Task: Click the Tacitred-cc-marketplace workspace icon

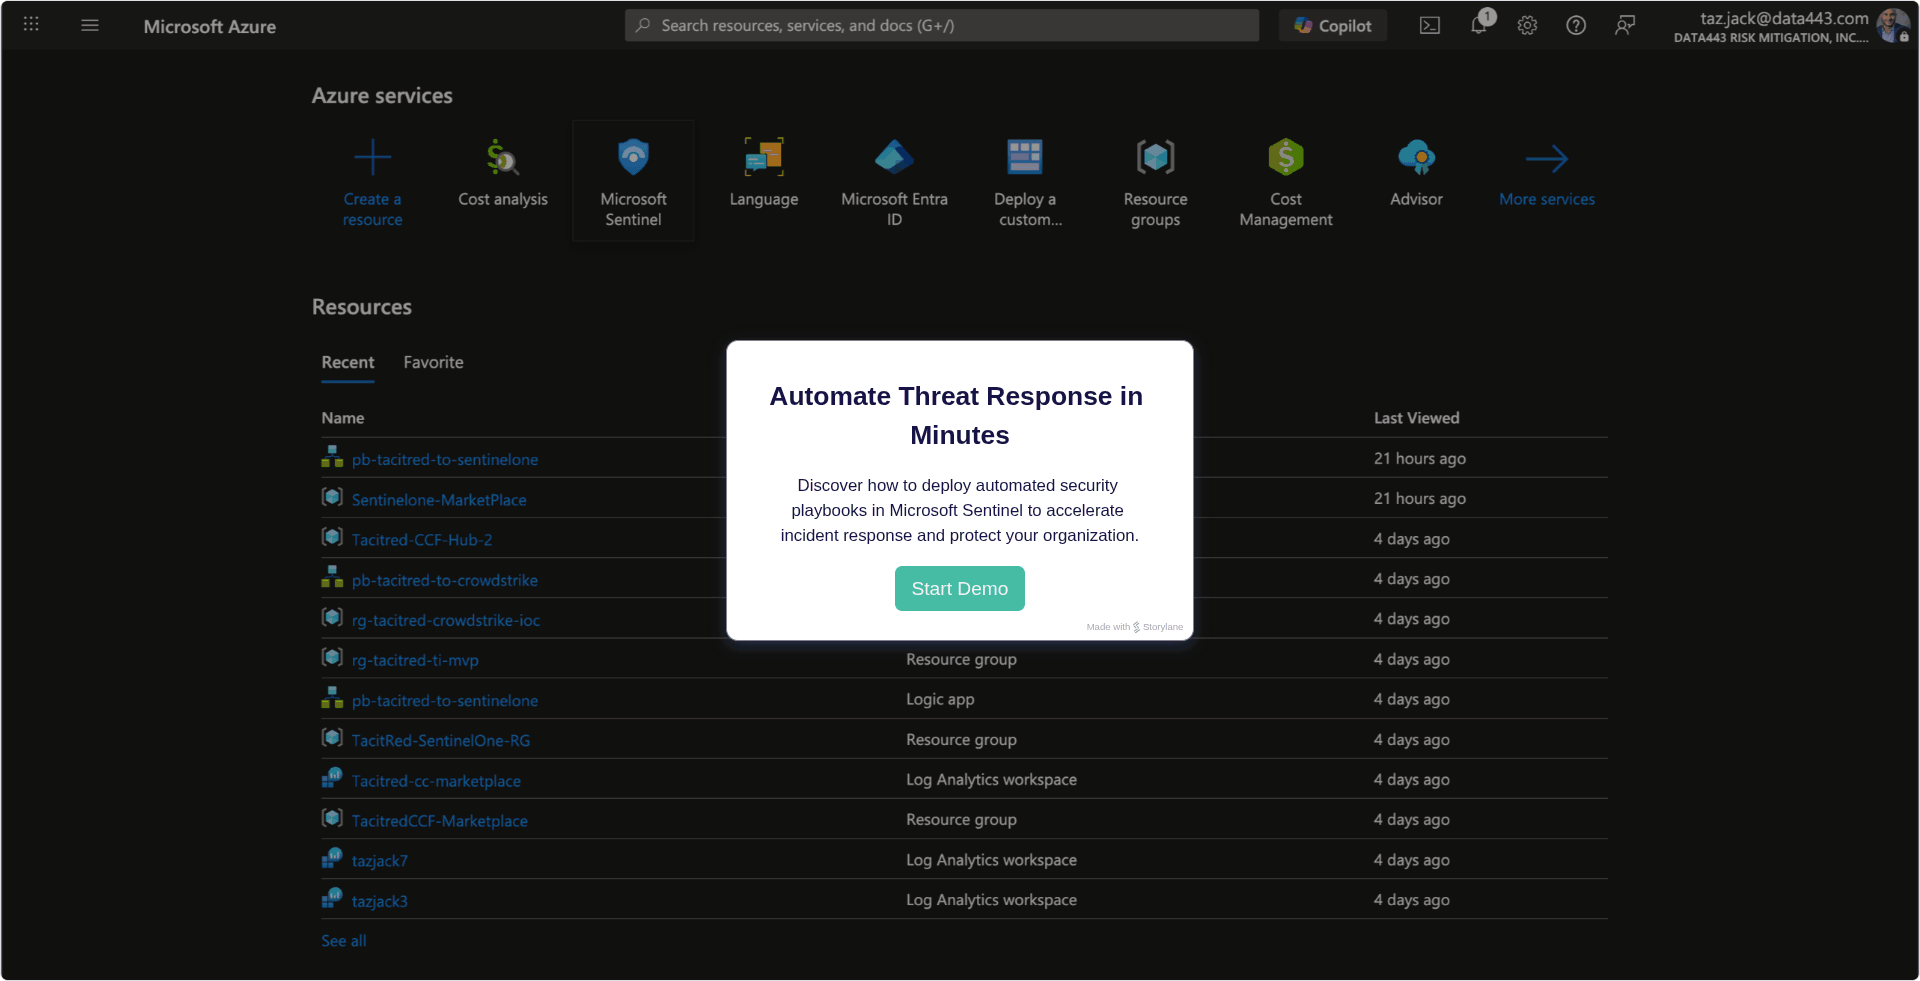Action: point(332,778)
